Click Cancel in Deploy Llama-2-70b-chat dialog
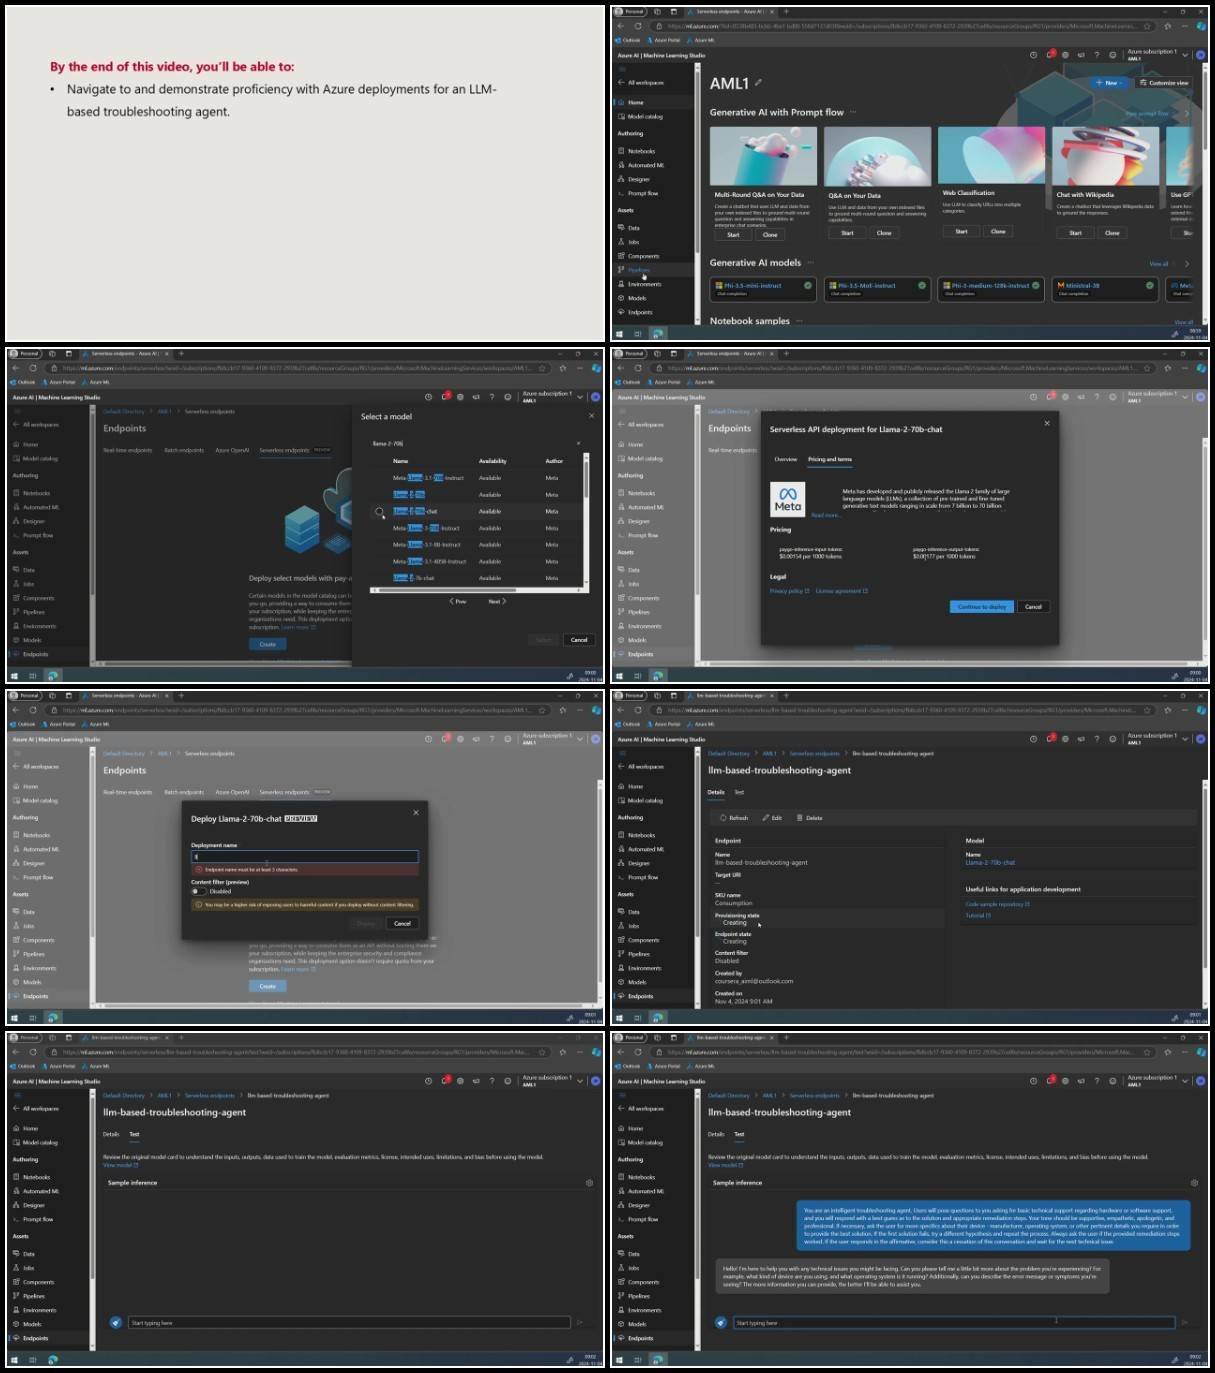 [x=402, y=923]
